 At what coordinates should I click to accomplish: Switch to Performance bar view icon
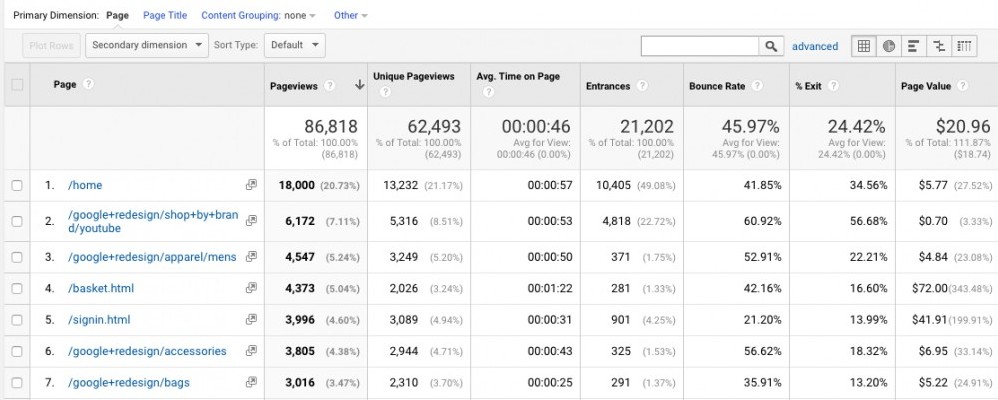point(913,46)
